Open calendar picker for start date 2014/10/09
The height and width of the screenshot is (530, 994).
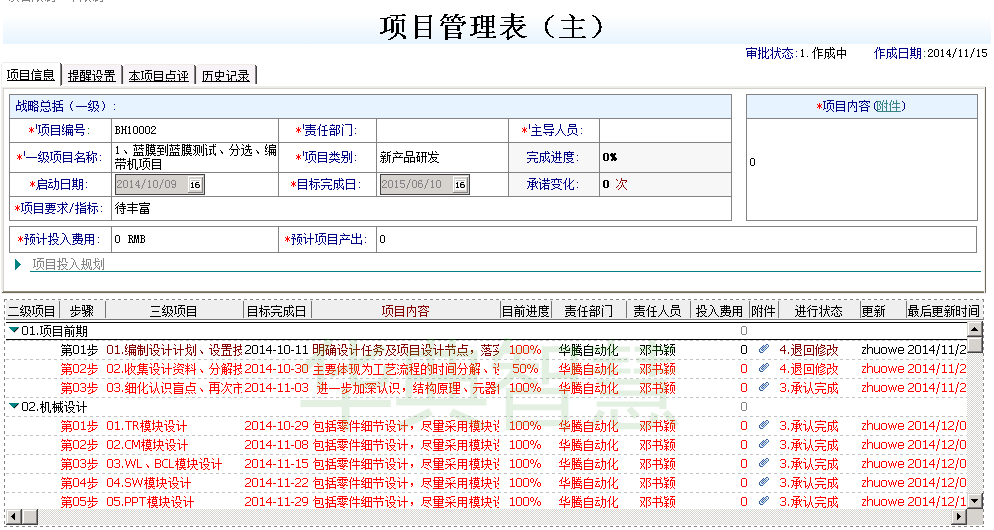[x=195, y=184]
